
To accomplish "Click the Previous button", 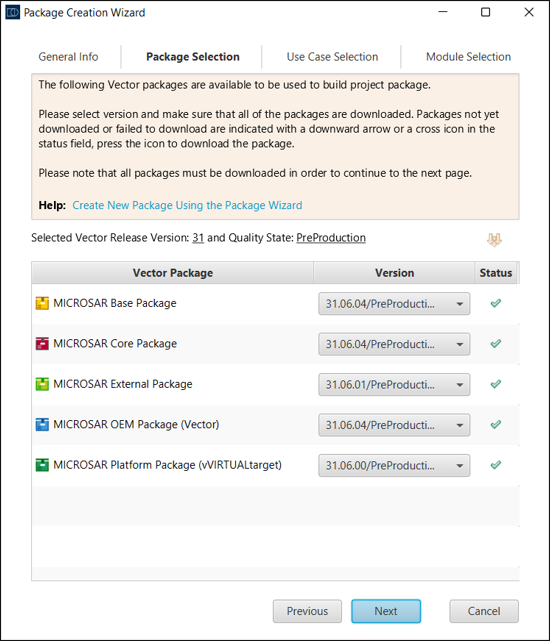I will [307, 611].
